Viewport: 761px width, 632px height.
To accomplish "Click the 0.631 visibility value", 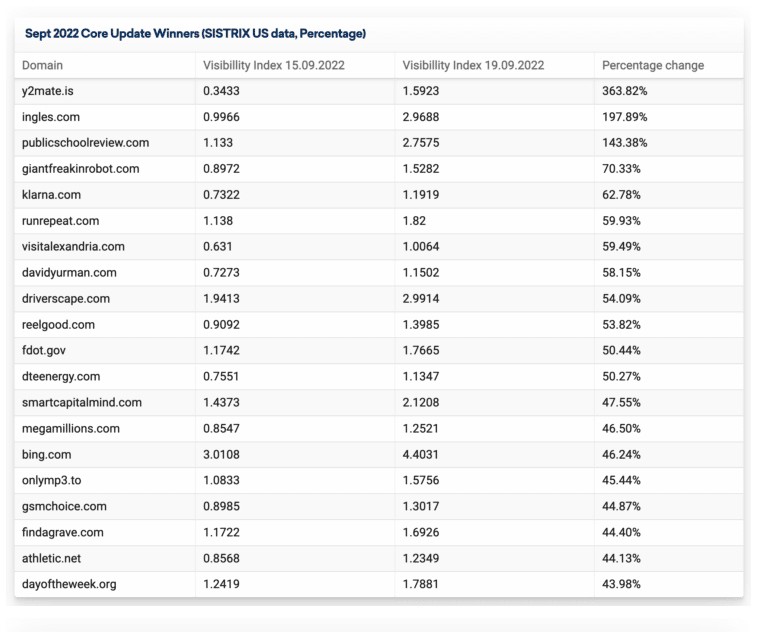I will (217, 247).
